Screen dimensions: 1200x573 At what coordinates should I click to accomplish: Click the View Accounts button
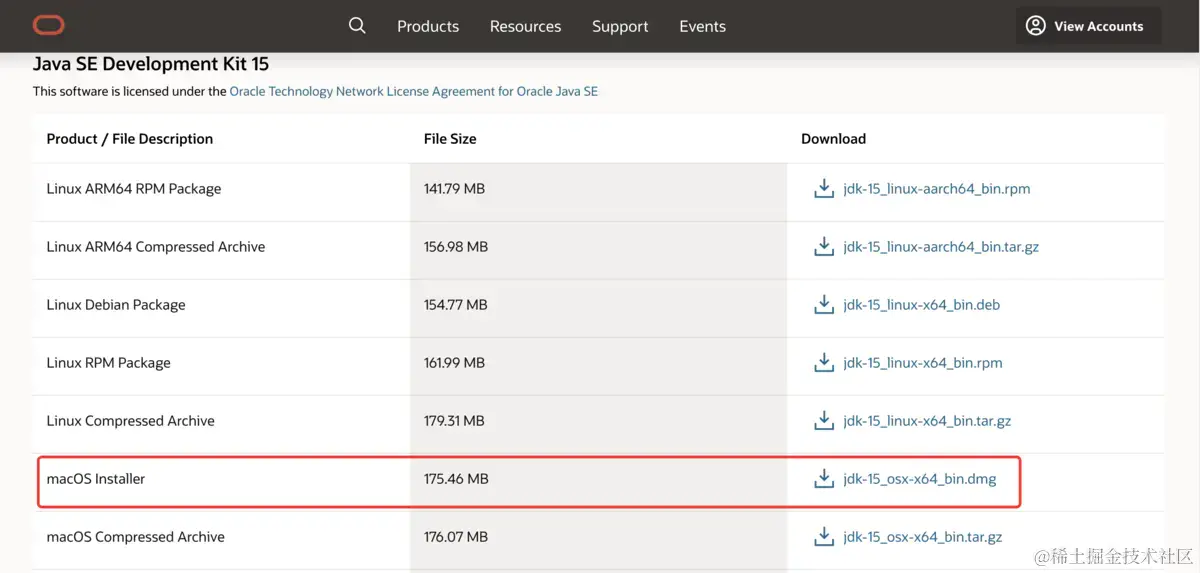click(1088, 26)
